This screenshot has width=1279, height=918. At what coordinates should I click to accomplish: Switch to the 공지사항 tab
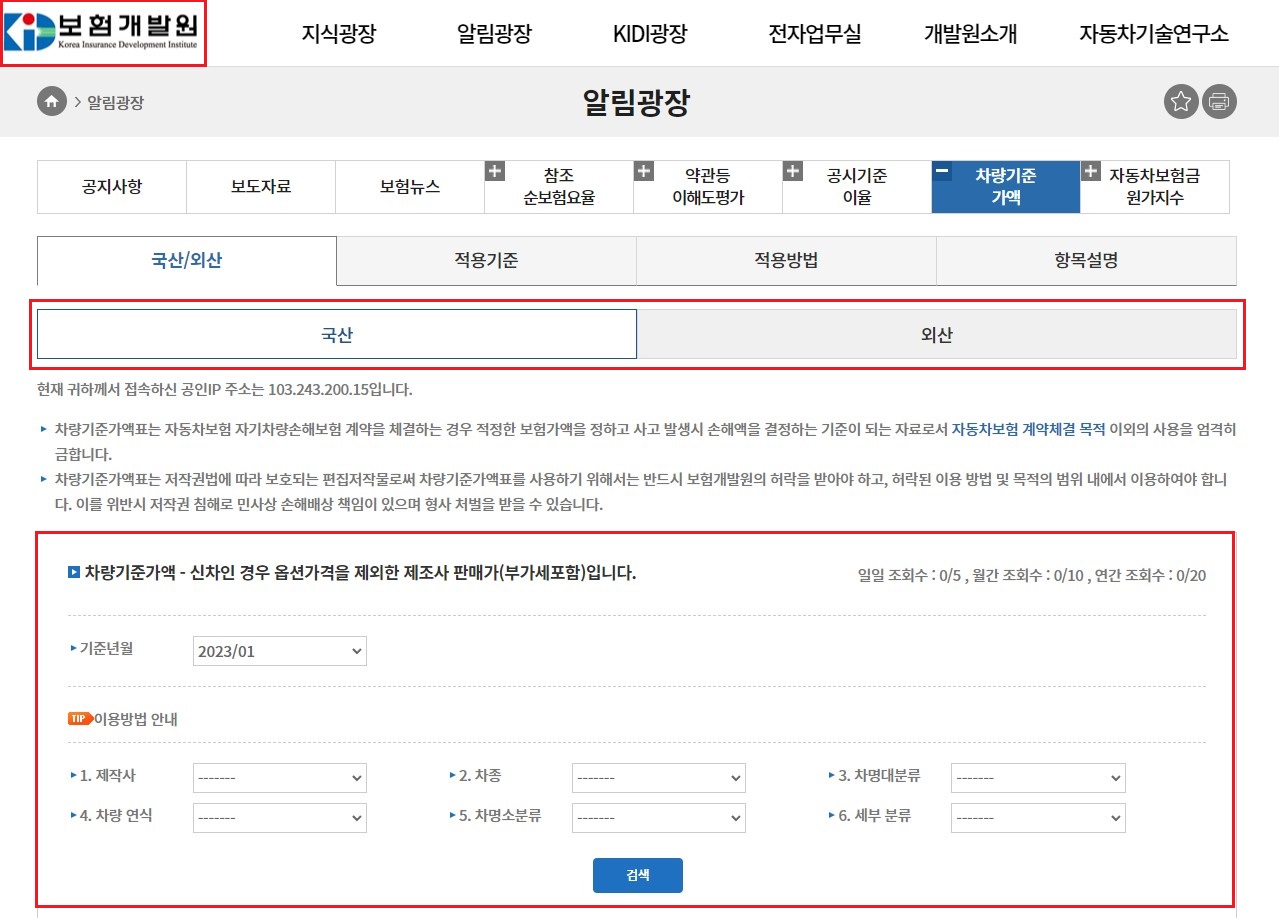(x=111, y=186)
